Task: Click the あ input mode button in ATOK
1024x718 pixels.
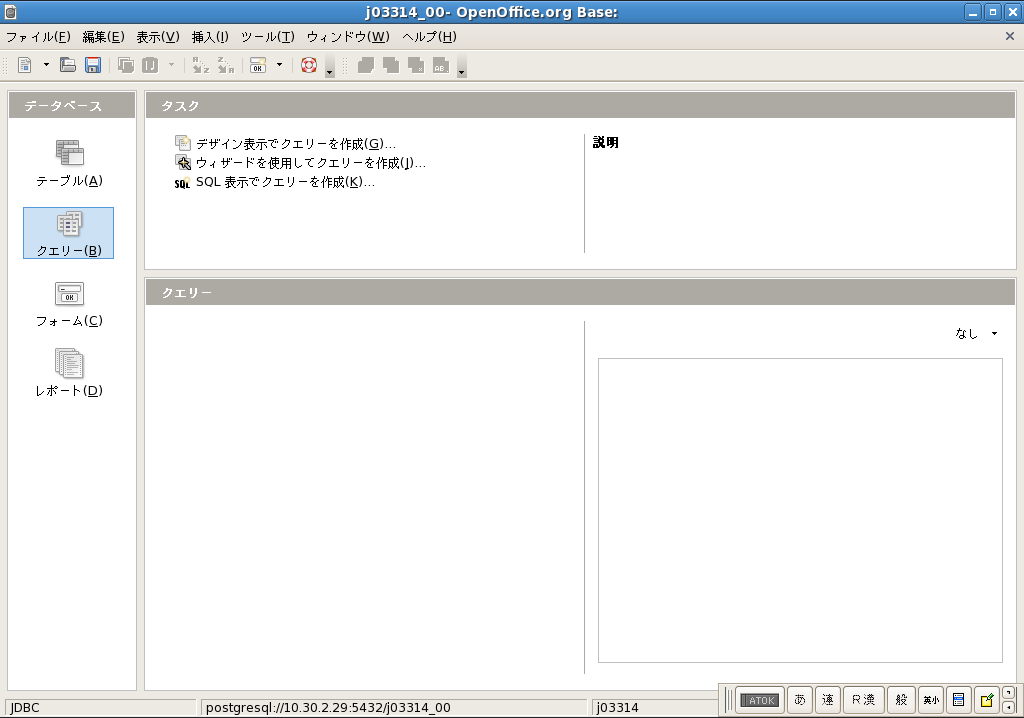Action: coord(799,700)
